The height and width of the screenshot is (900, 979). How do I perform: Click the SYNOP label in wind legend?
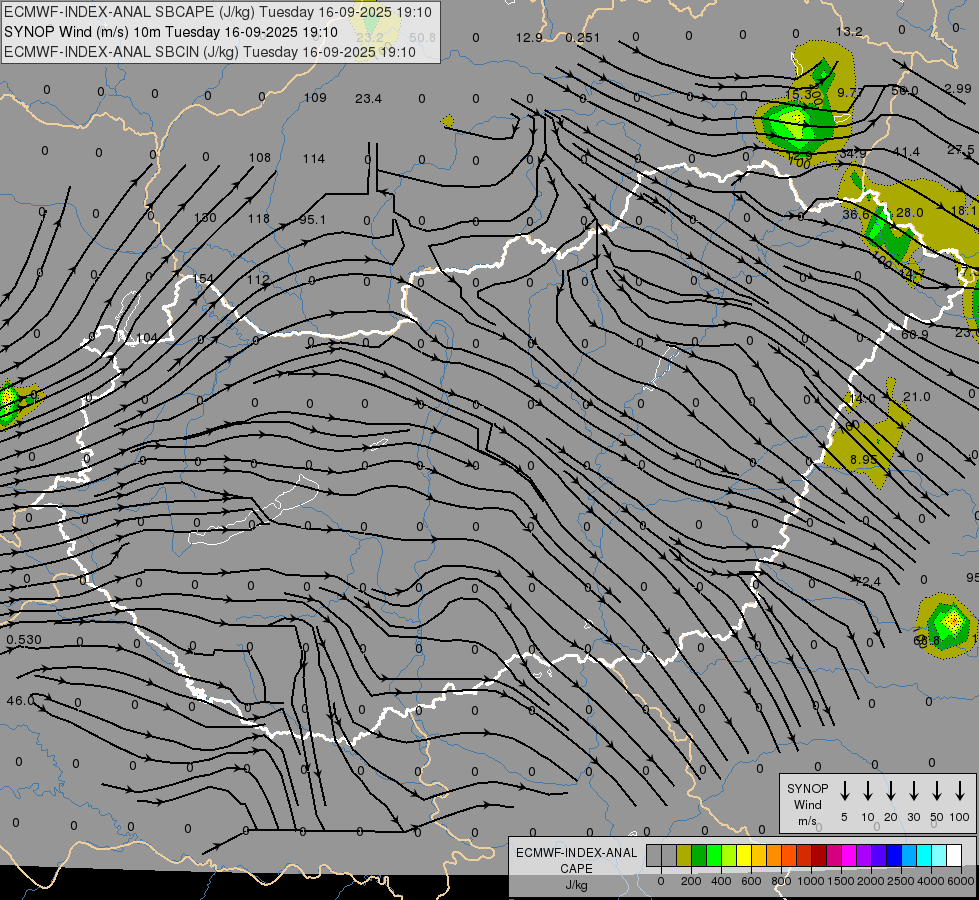pos(807,789)
